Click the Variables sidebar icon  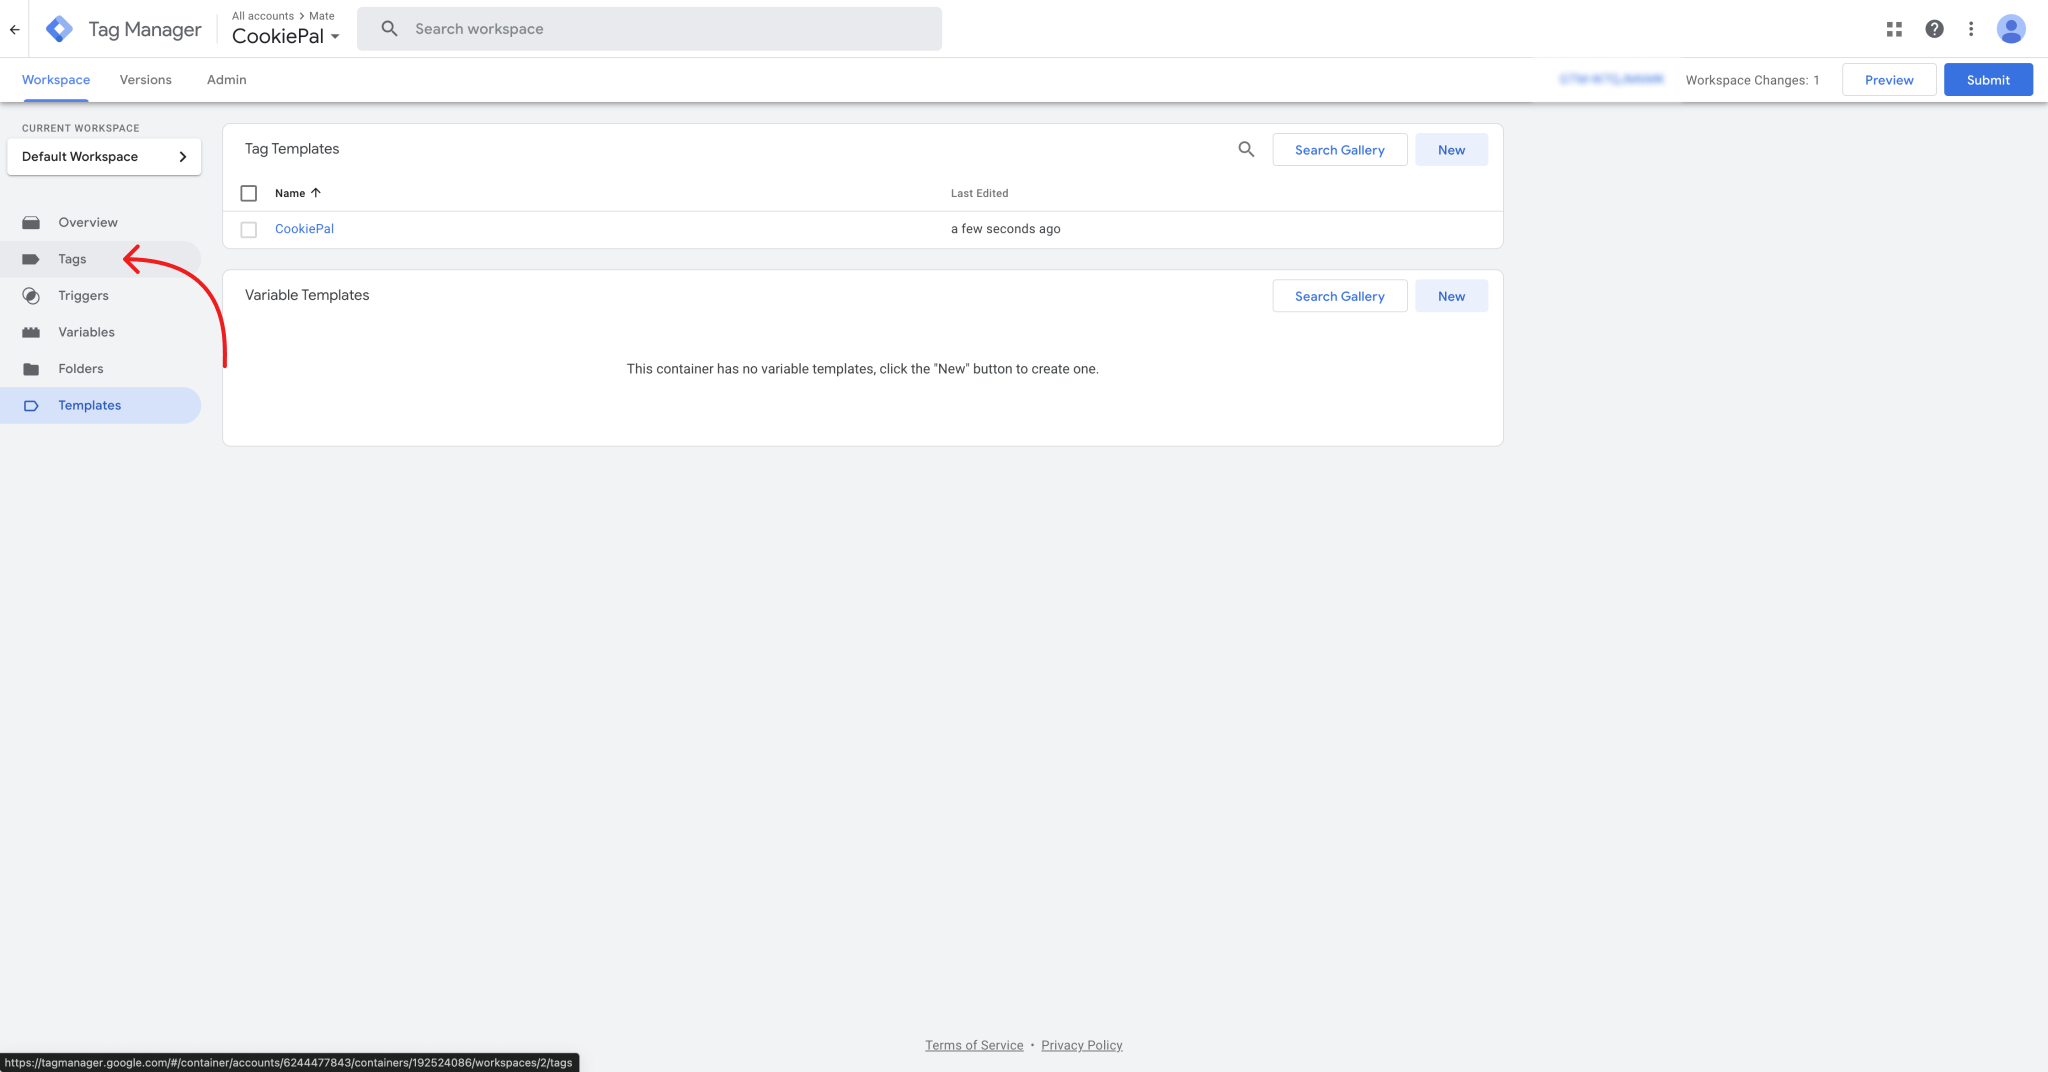(31, 332)
